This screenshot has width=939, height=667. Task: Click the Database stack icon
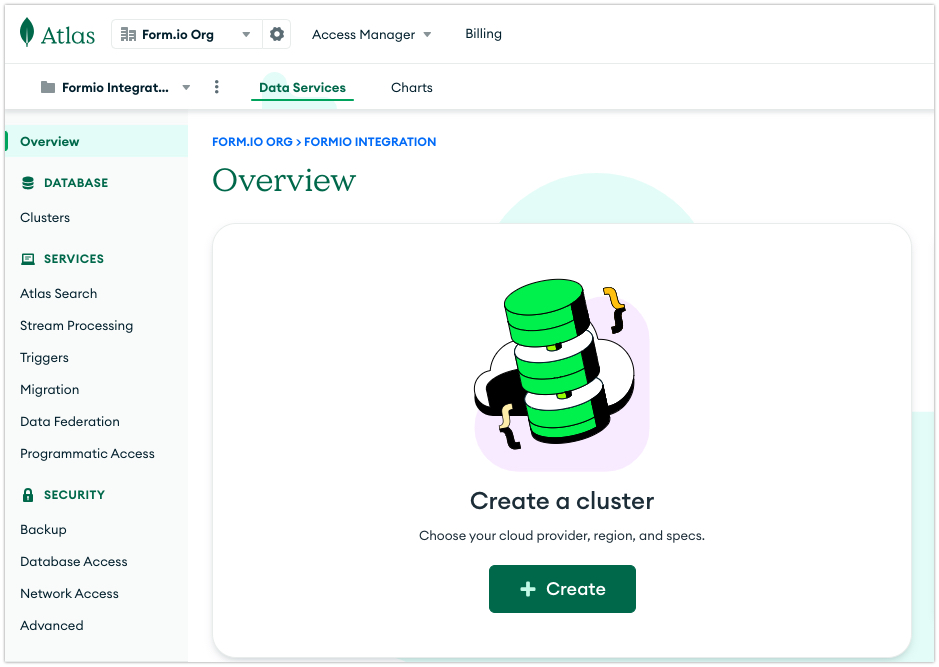[x=28, y=183]
